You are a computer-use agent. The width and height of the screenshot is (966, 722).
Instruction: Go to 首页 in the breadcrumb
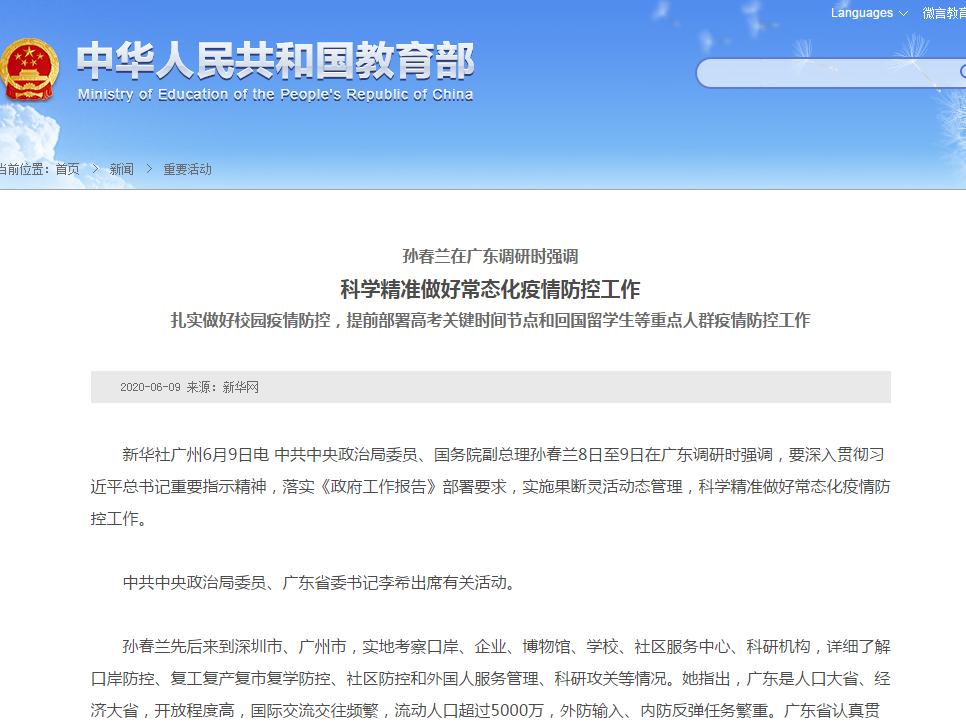point(67,169)
